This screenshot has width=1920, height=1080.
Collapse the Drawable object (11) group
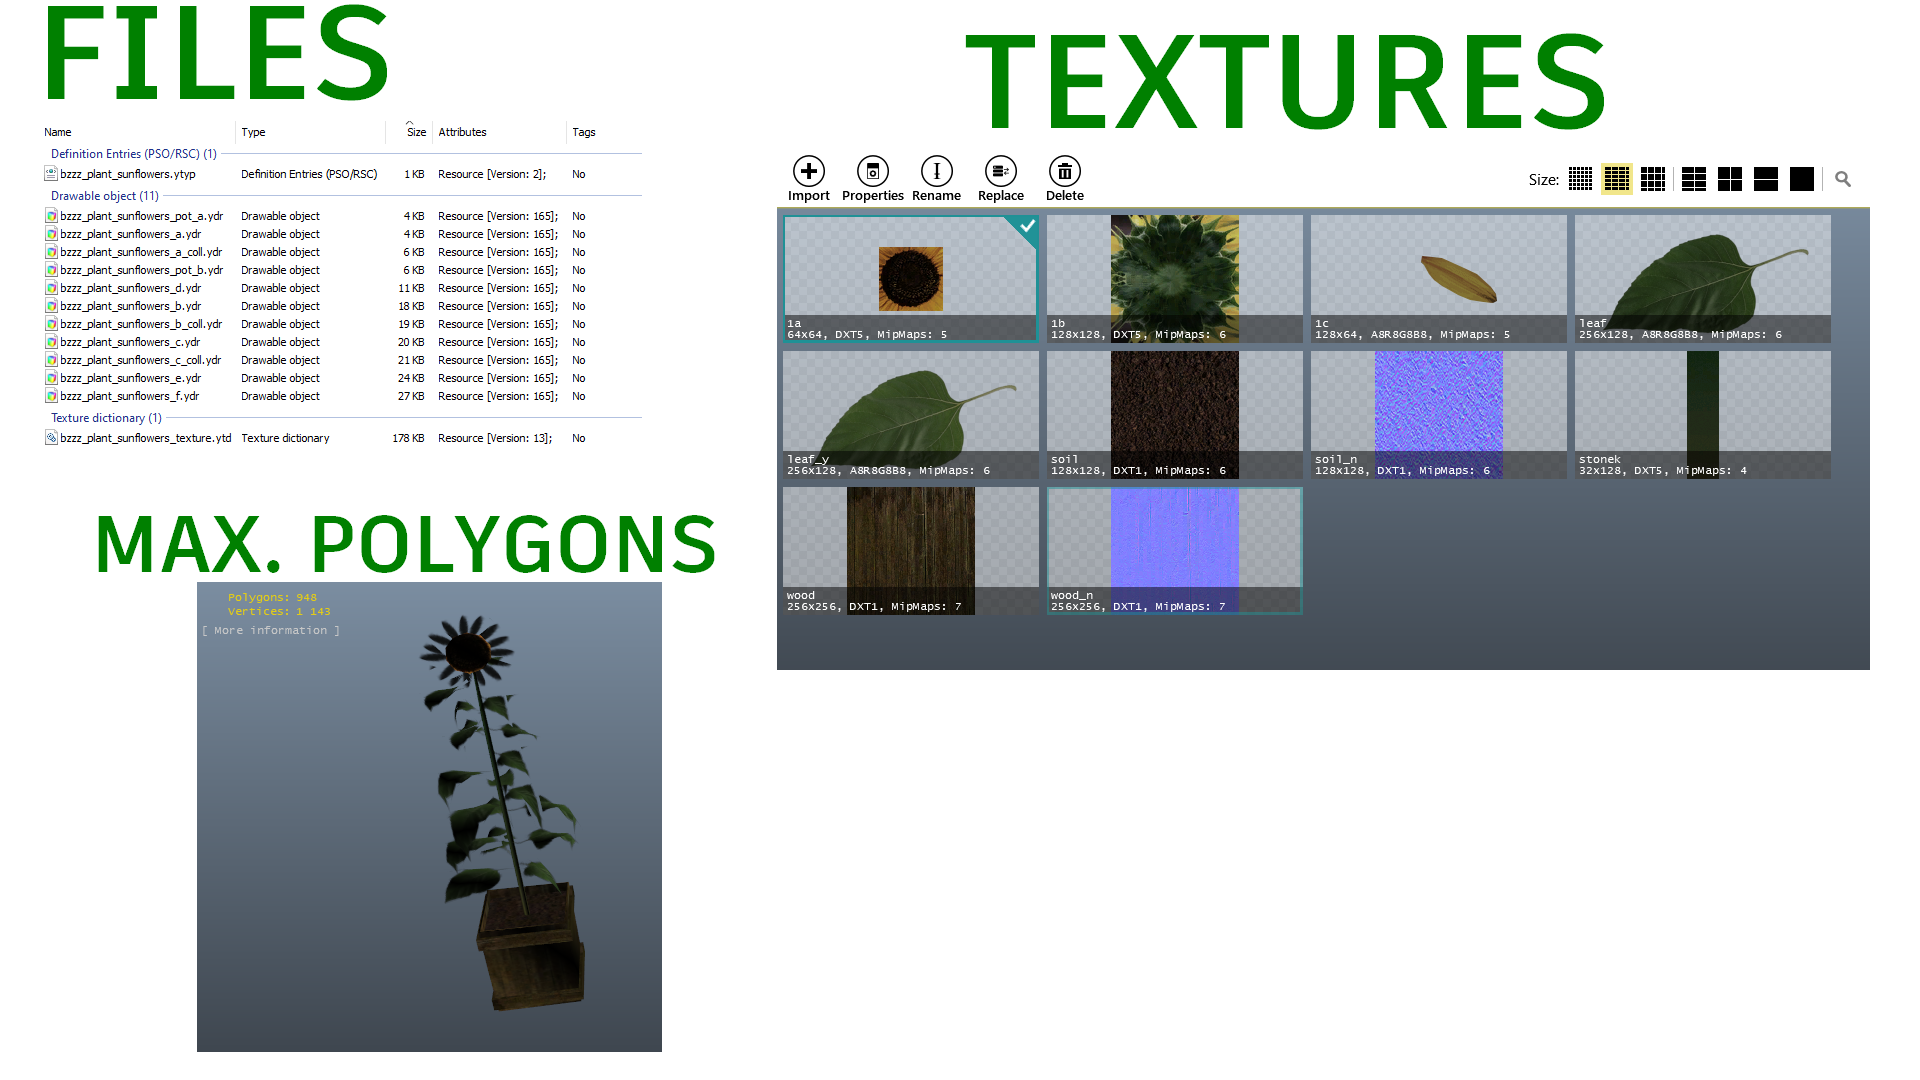(104, 196)
